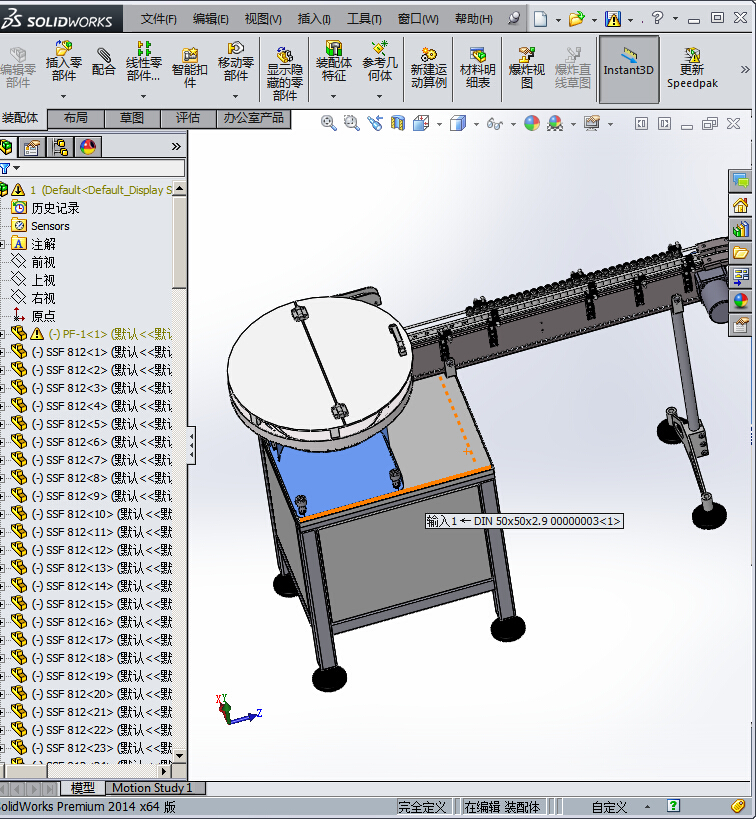Viewport: 756px width, 819px height.
Task: Click Exploded View (爆炸视图) tool
Action: [x=527, y=67]
